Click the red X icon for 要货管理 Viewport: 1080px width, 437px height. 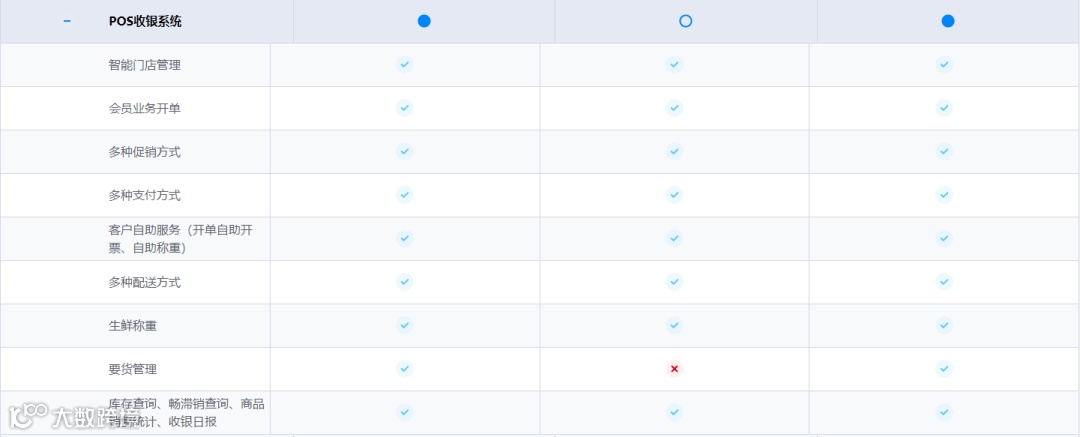[674, 369]
